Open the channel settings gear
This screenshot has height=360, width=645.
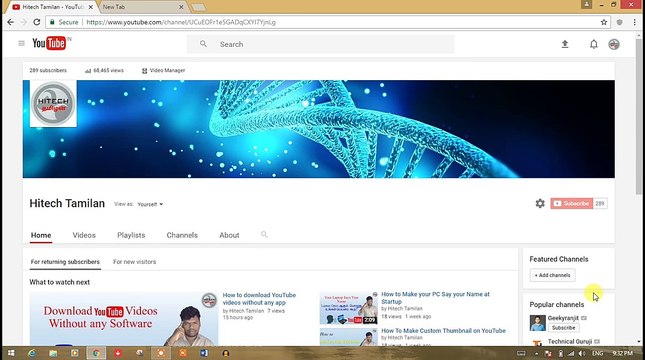540,203
